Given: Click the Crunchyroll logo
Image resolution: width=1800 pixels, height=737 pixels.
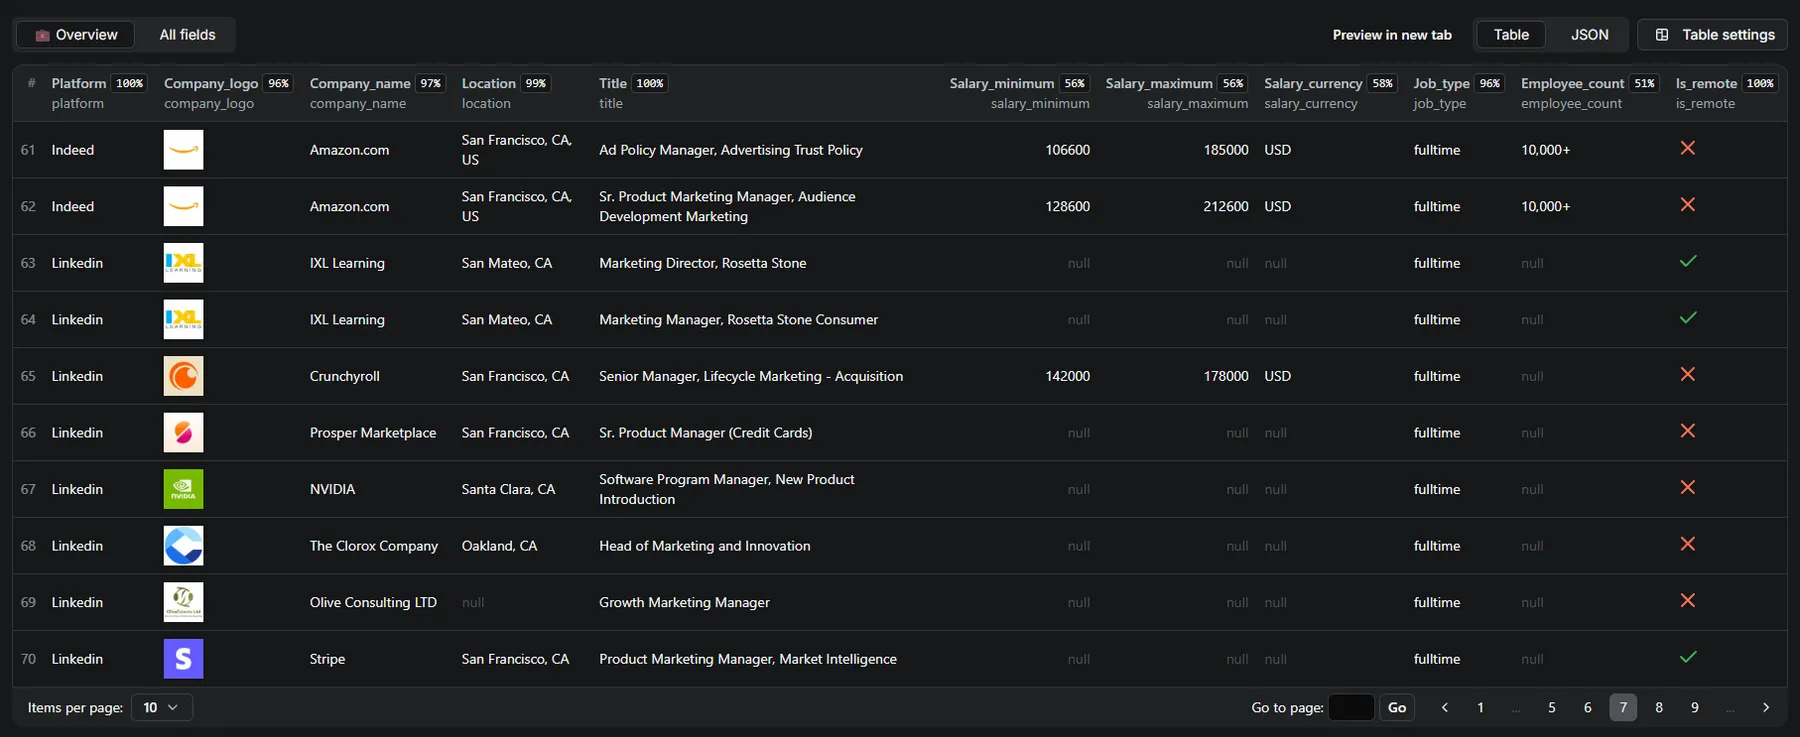Looking at the screenshot, I should point(183,376).
